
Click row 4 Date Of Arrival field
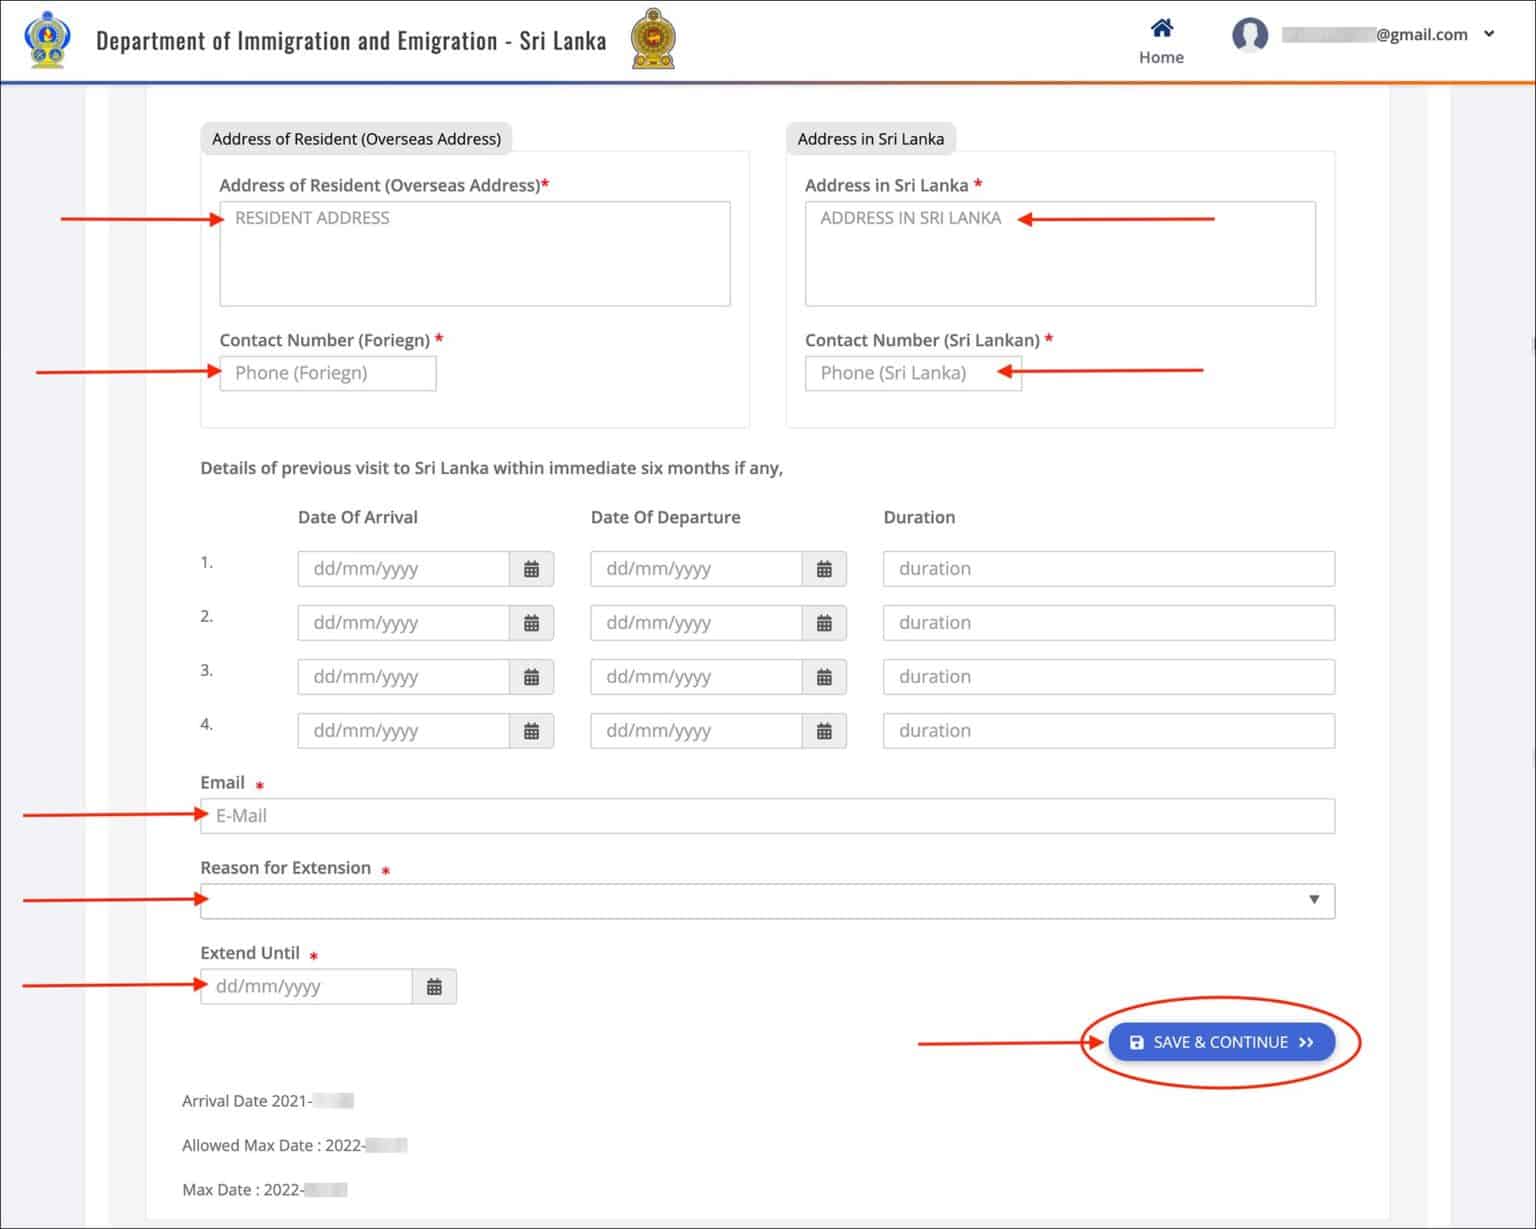(x=404, y=731)
